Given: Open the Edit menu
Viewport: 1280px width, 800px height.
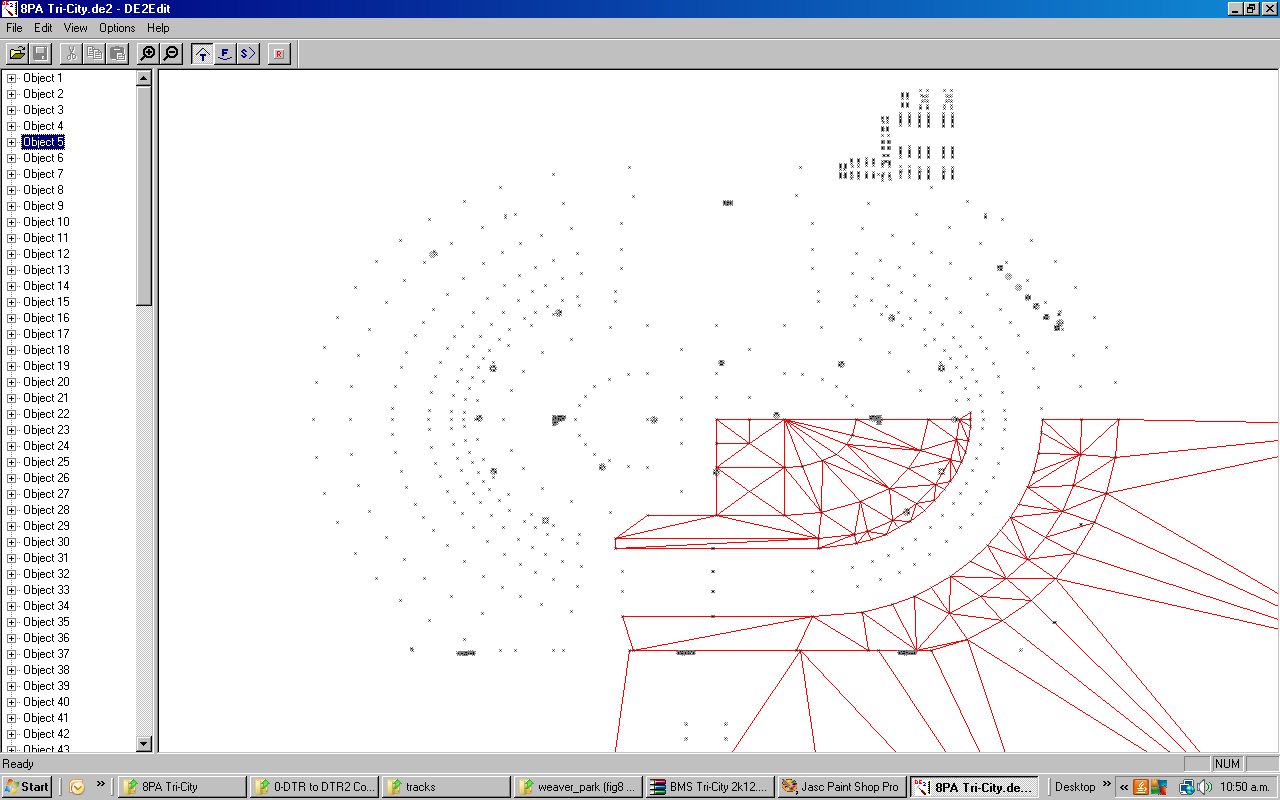Looking at the screenshot, I should click(43, 28).
